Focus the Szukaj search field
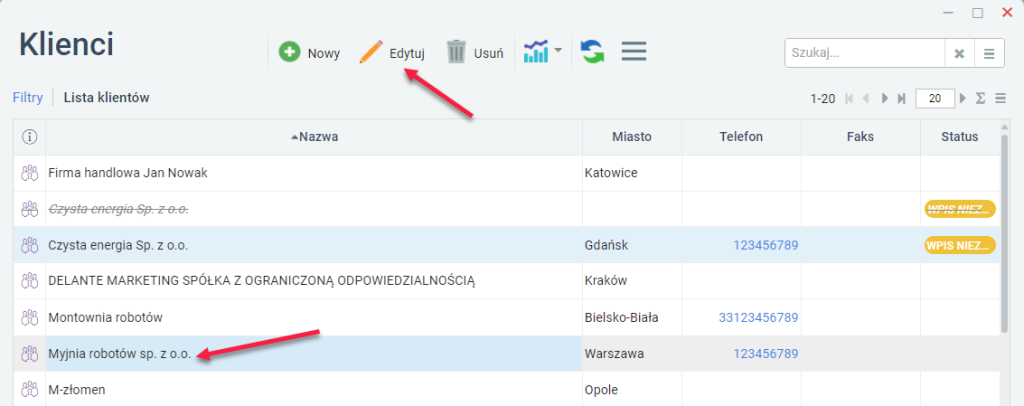This screenshot has width=1024, height=406. pyautogui.click(x=865, y=54)
